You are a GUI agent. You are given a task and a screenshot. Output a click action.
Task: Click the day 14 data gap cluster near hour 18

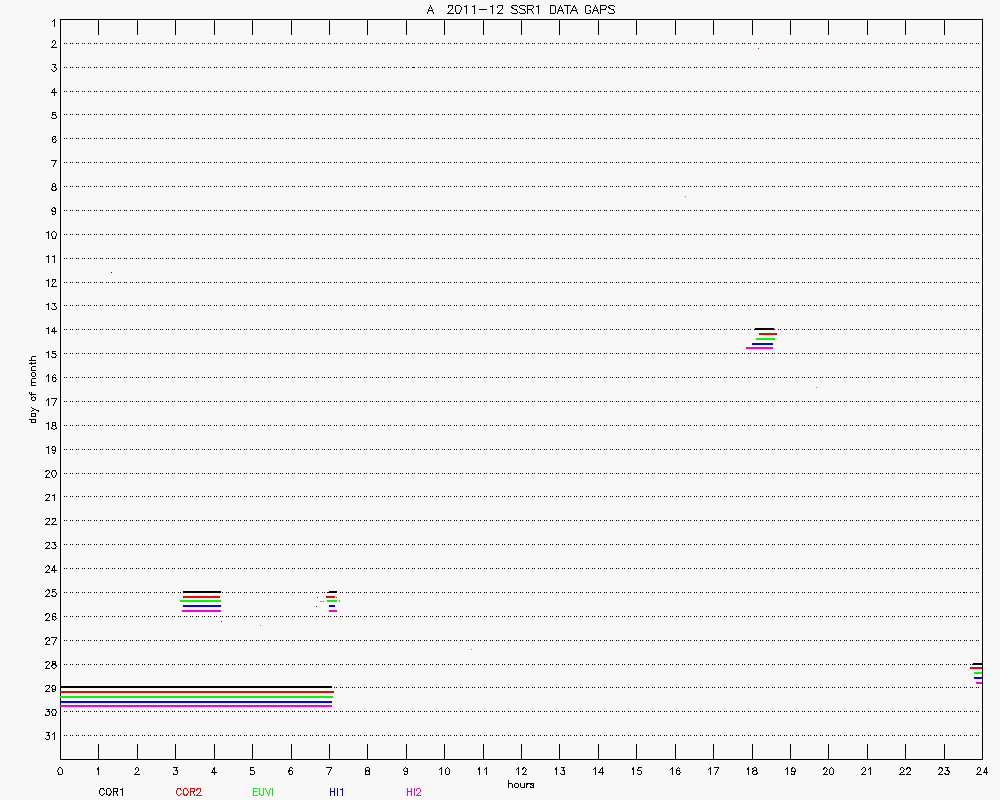click(x=762, y=339)
